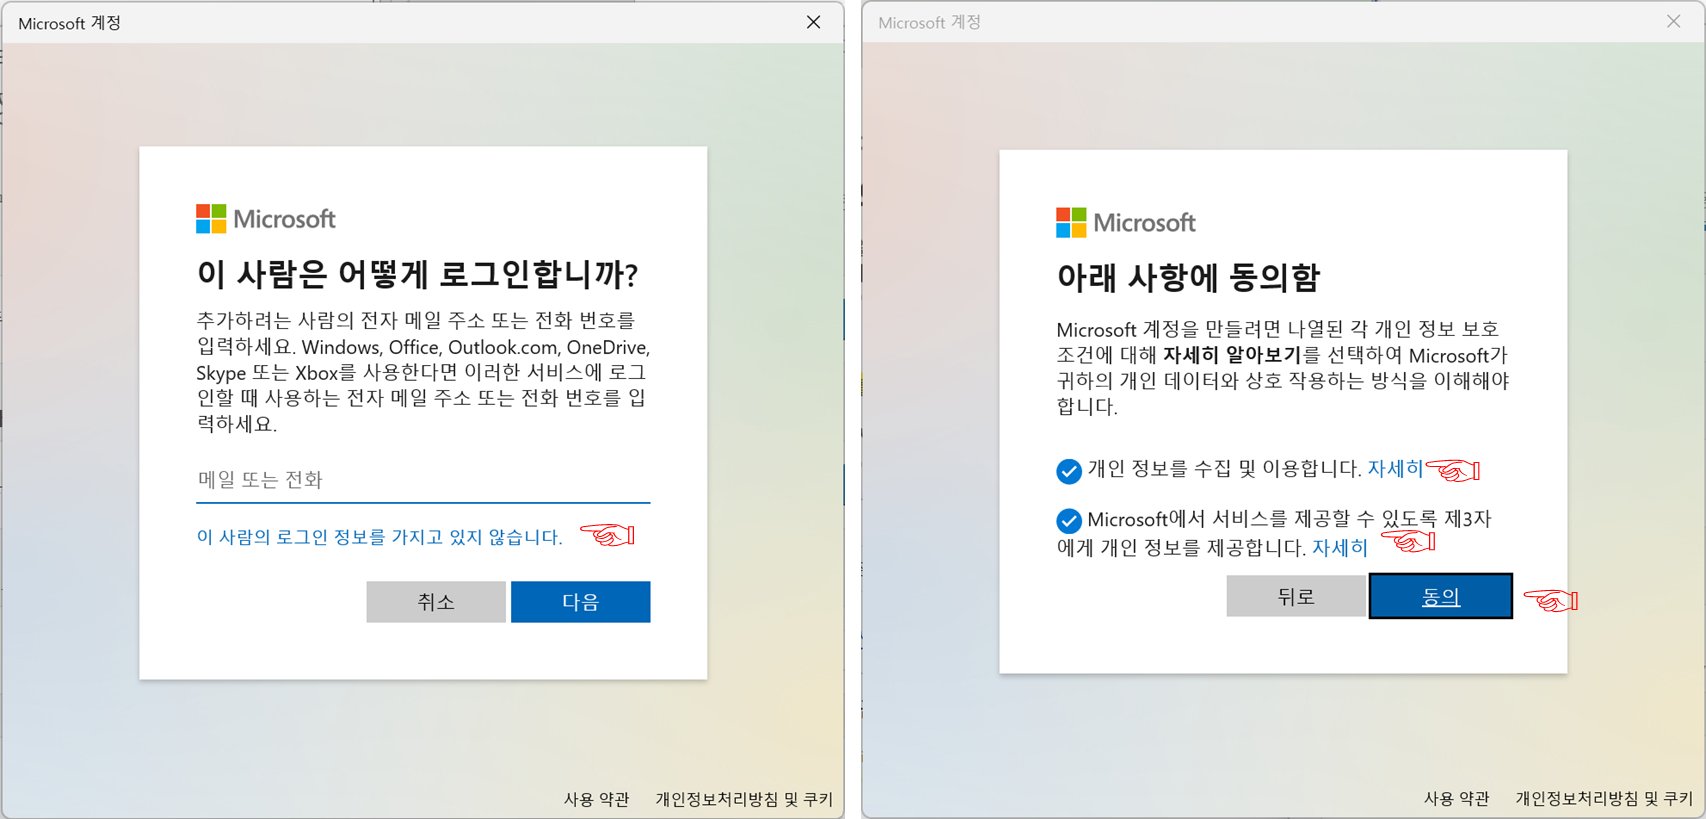Click the Microsoft logo in left dialog
1706x819 pixels.
pos(266,219)
